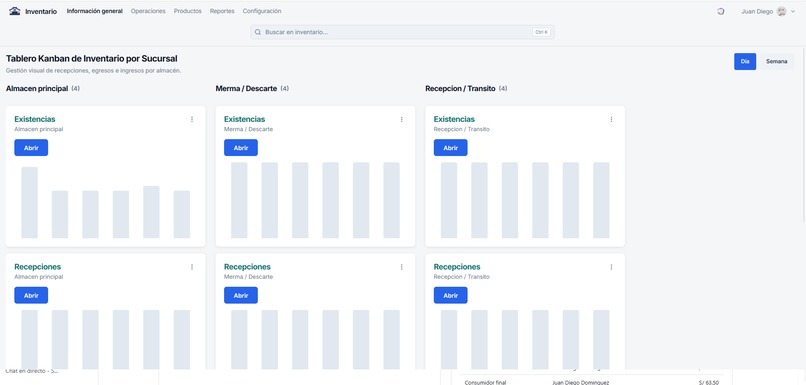Click the Inventario app logo icon
Screen dimensions: 806x385
(x=14, y=11)
